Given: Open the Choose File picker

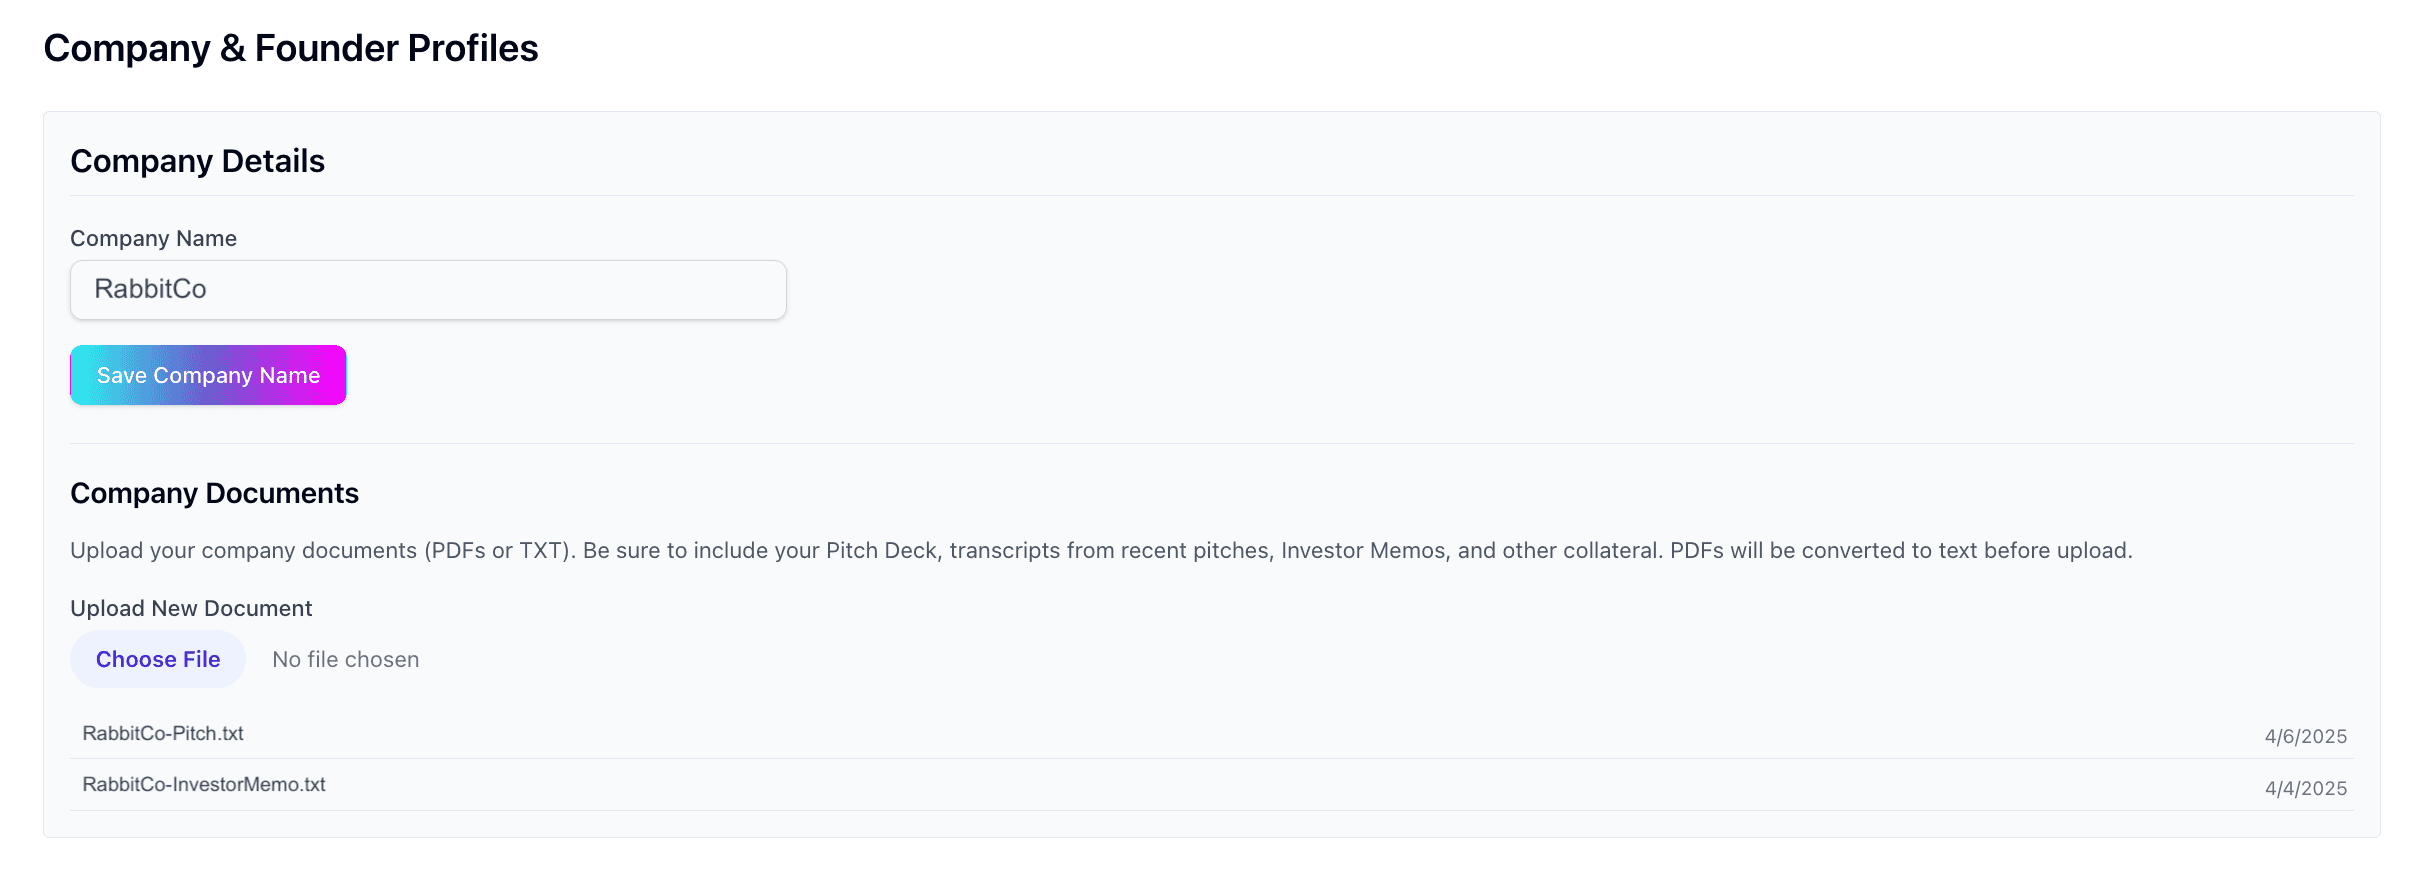Looking at the screenshot, I should click(x=157, y=659).
